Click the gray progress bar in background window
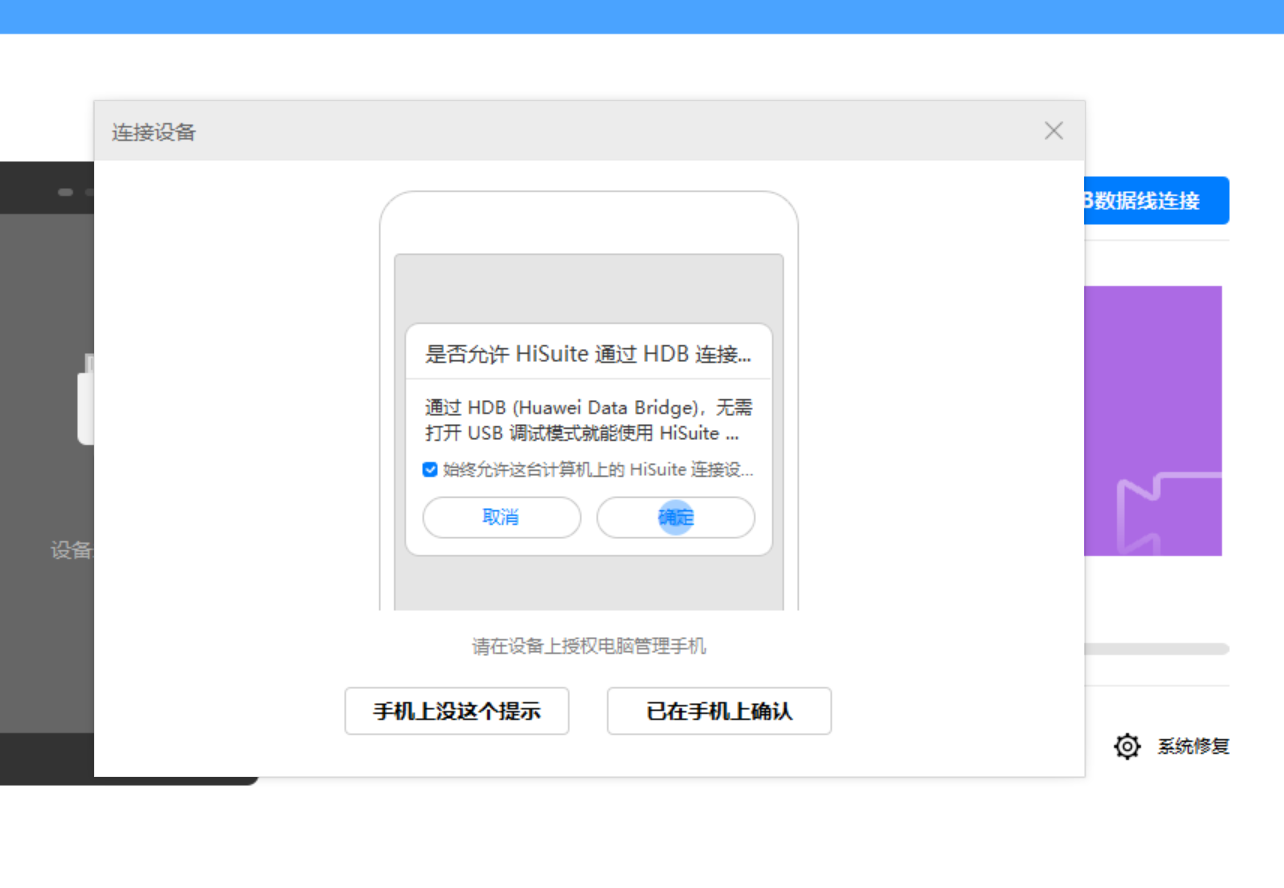The width and height of the screenshot is (1284, 888). click(1157, 649)
